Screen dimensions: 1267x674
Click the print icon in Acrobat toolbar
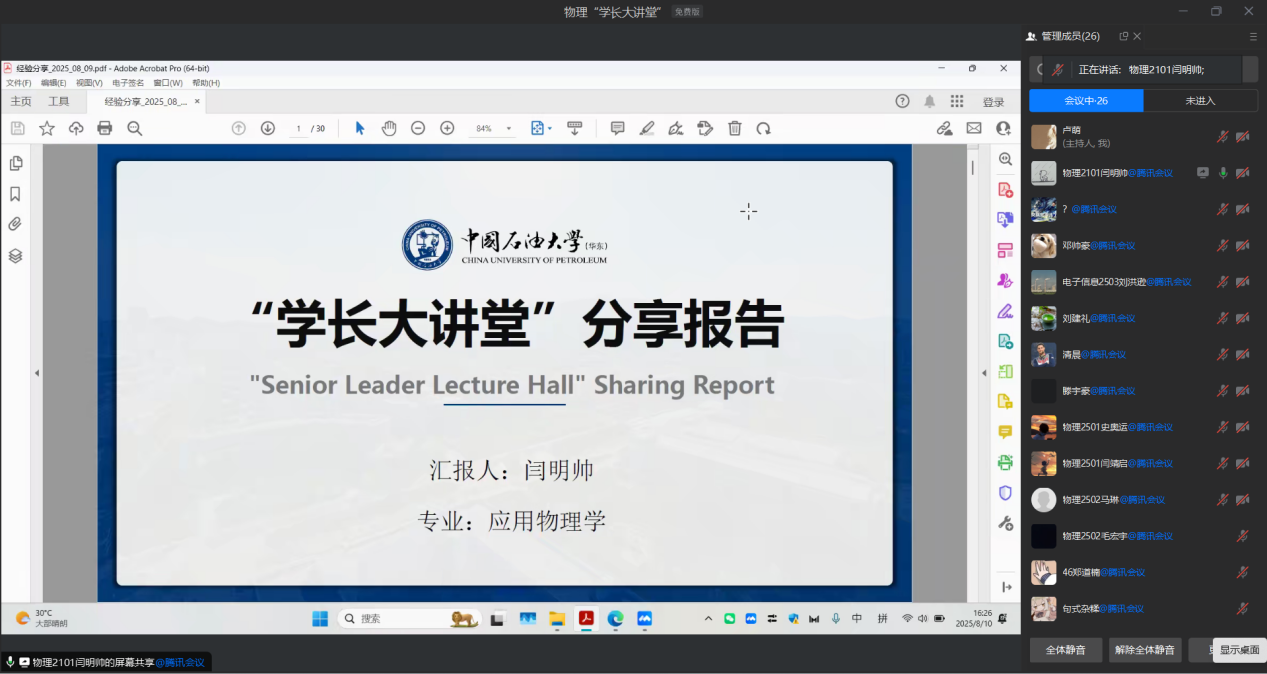pyautogui.click(x=105, y=128)
